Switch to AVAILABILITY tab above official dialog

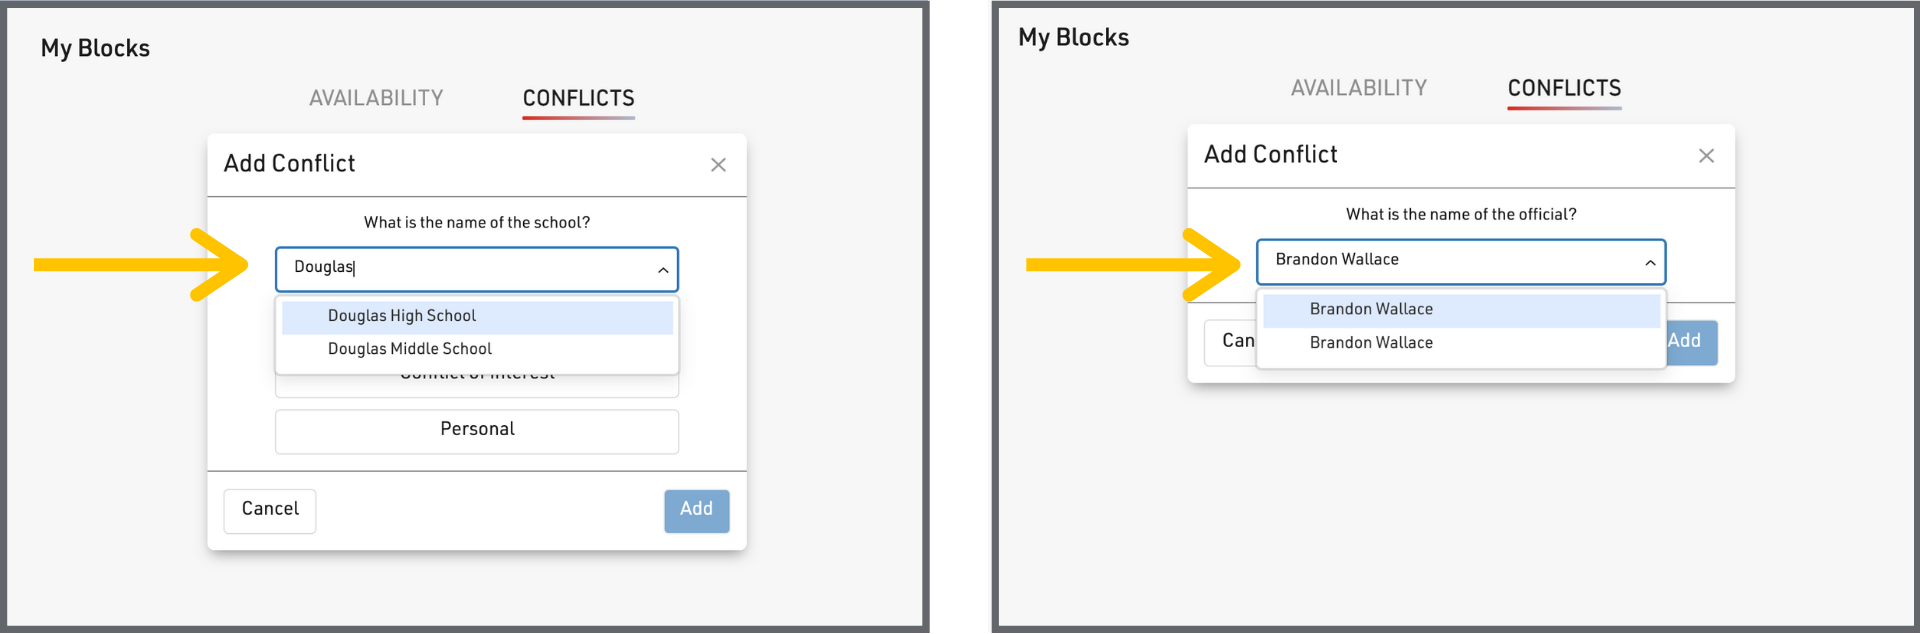click(1358, 88)
